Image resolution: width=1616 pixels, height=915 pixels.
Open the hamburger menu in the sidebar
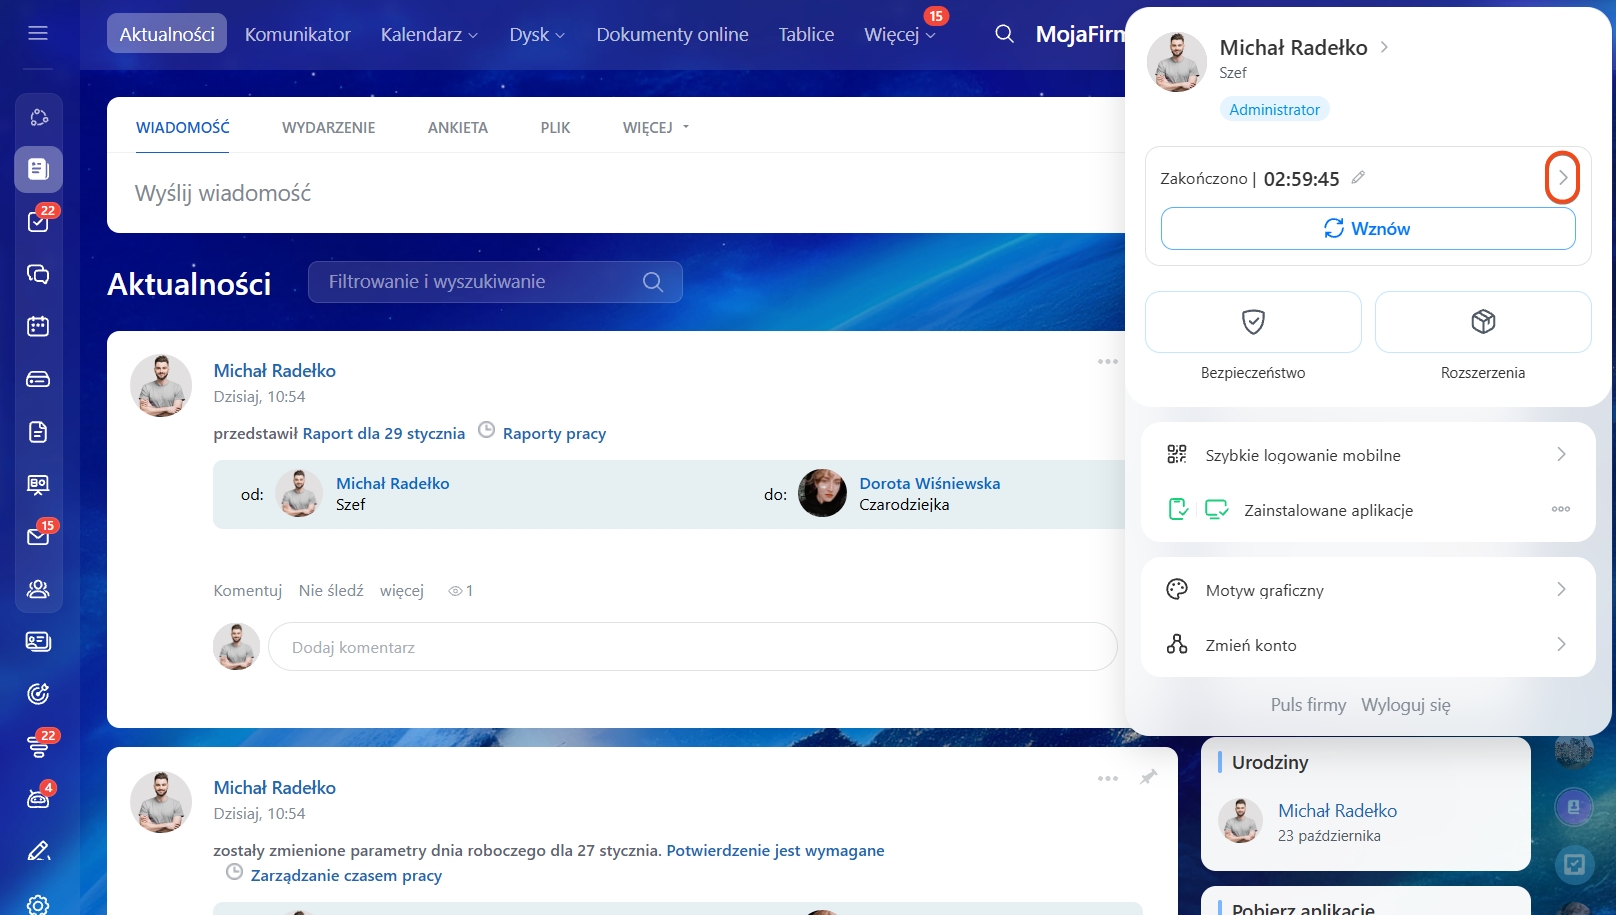(x=38, y=34)
